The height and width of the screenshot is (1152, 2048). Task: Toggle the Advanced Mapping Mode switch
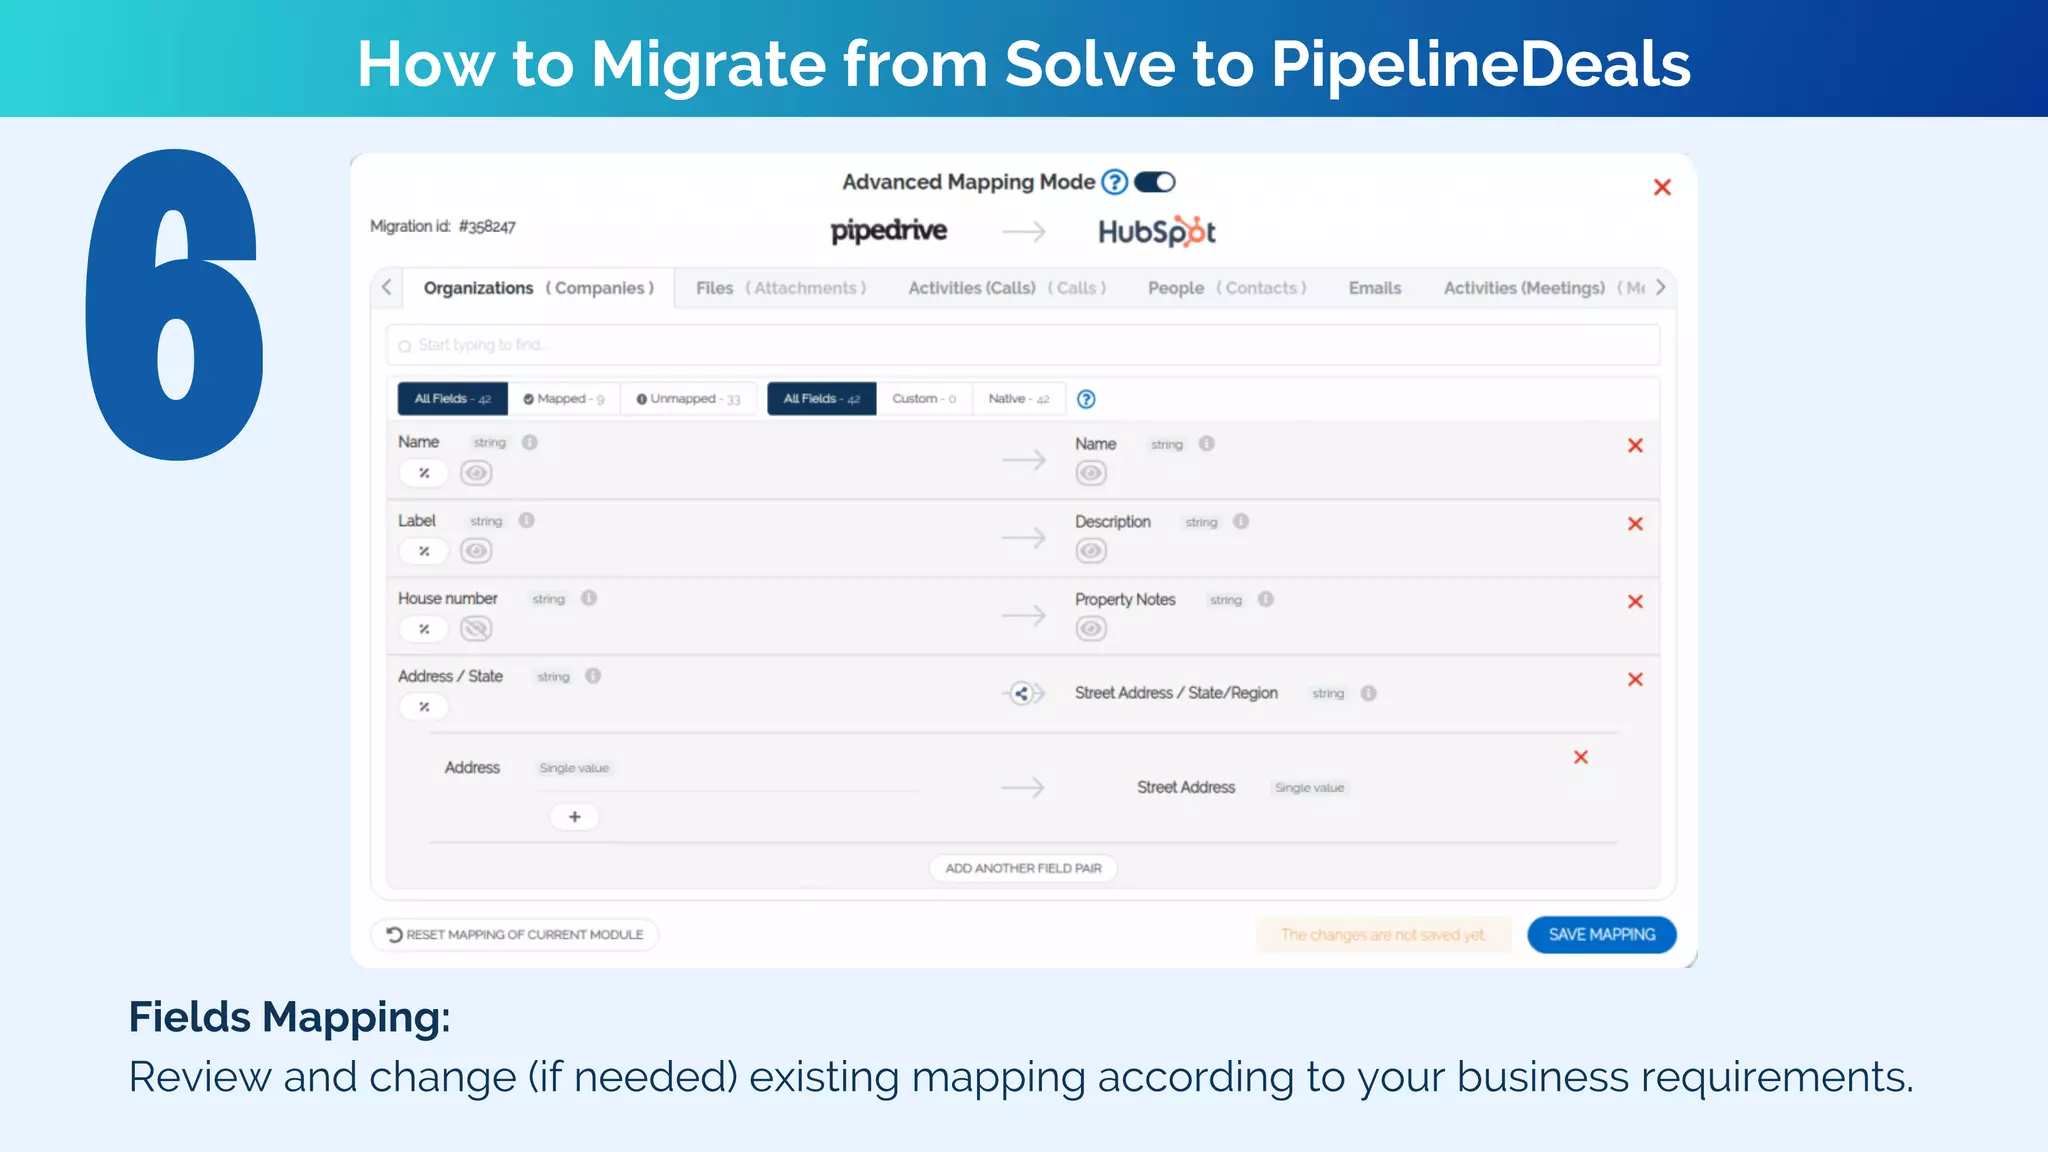[x=1154, y=182]
